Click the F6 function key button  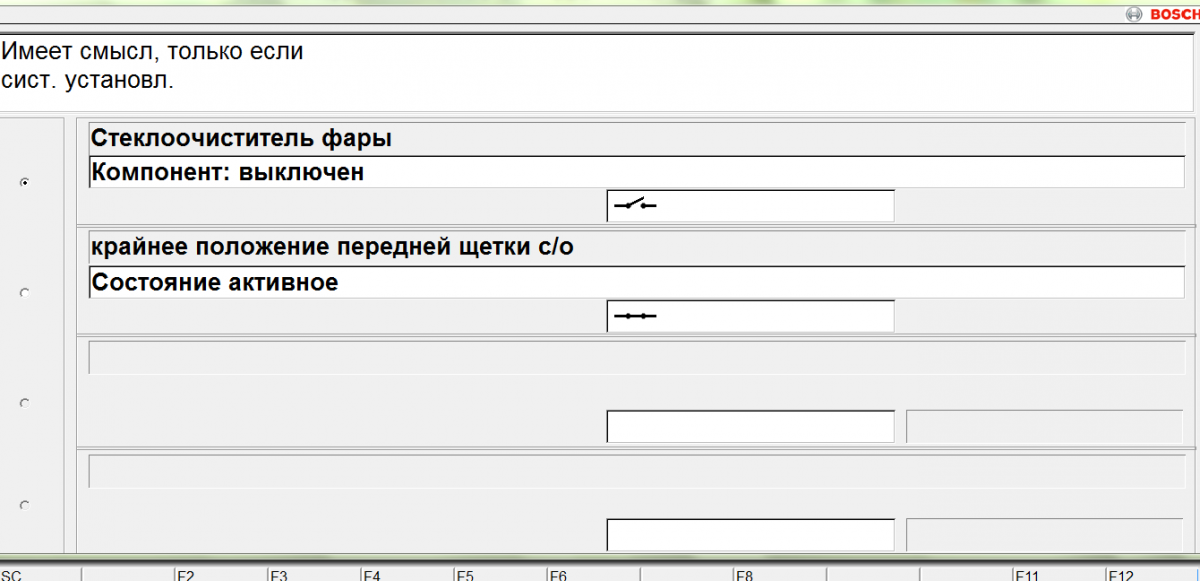click(593, 575)
